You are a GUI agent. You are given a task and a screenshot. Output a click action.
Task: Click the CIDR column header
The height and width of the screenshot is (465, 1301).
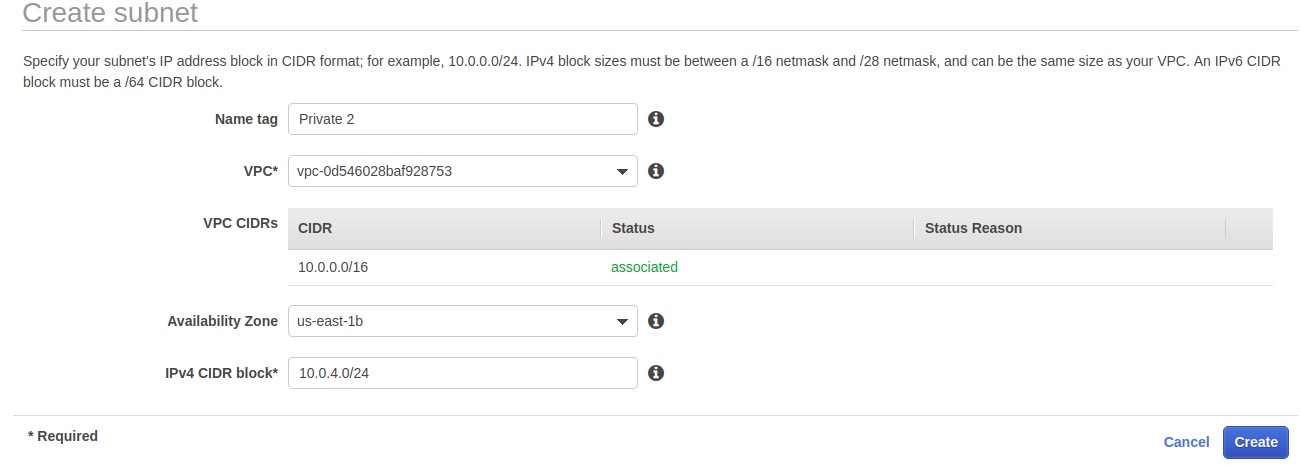click(x=315, y=228)
